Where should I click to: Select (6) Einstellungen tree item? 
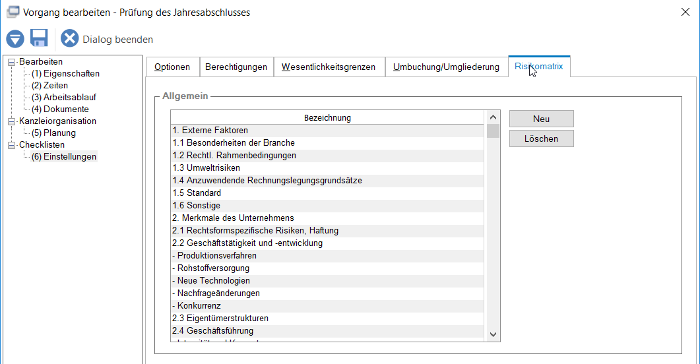coord(64,157)
